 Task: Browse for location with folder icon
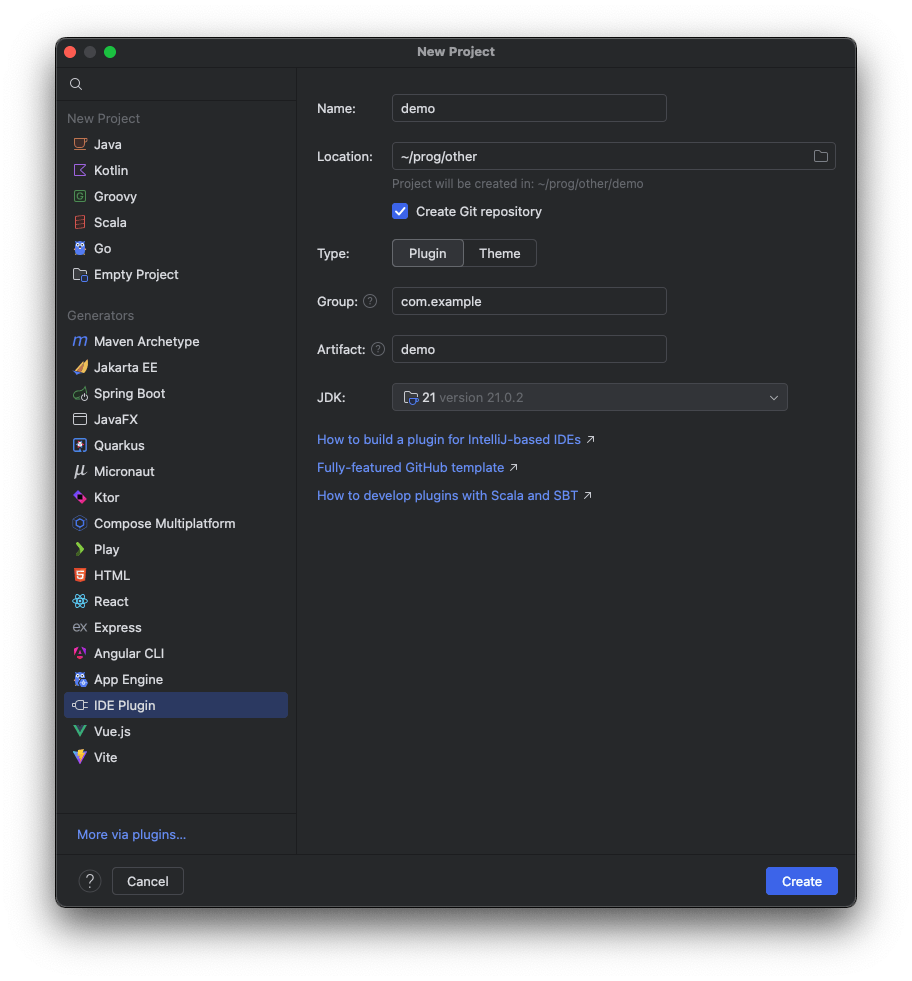click(821, 156)
